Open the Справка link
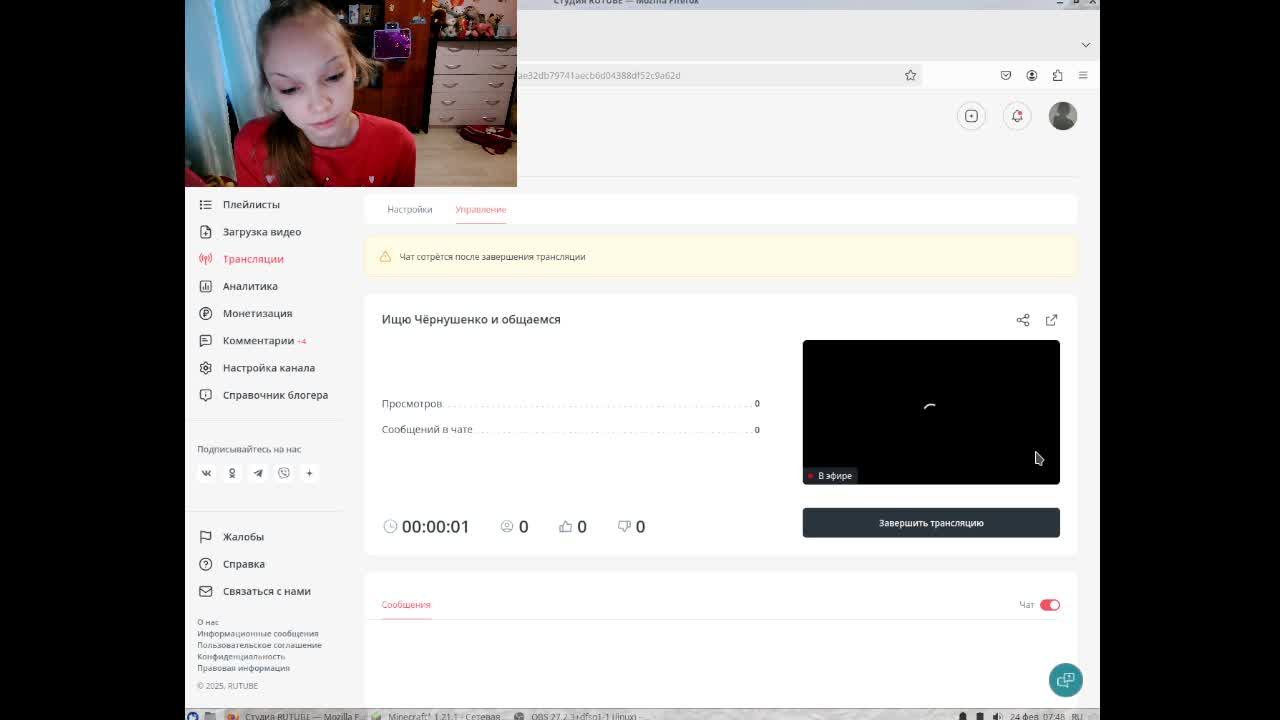This screenshot has width=1280, height=720. pyautogui.click(x=244, y=564)
